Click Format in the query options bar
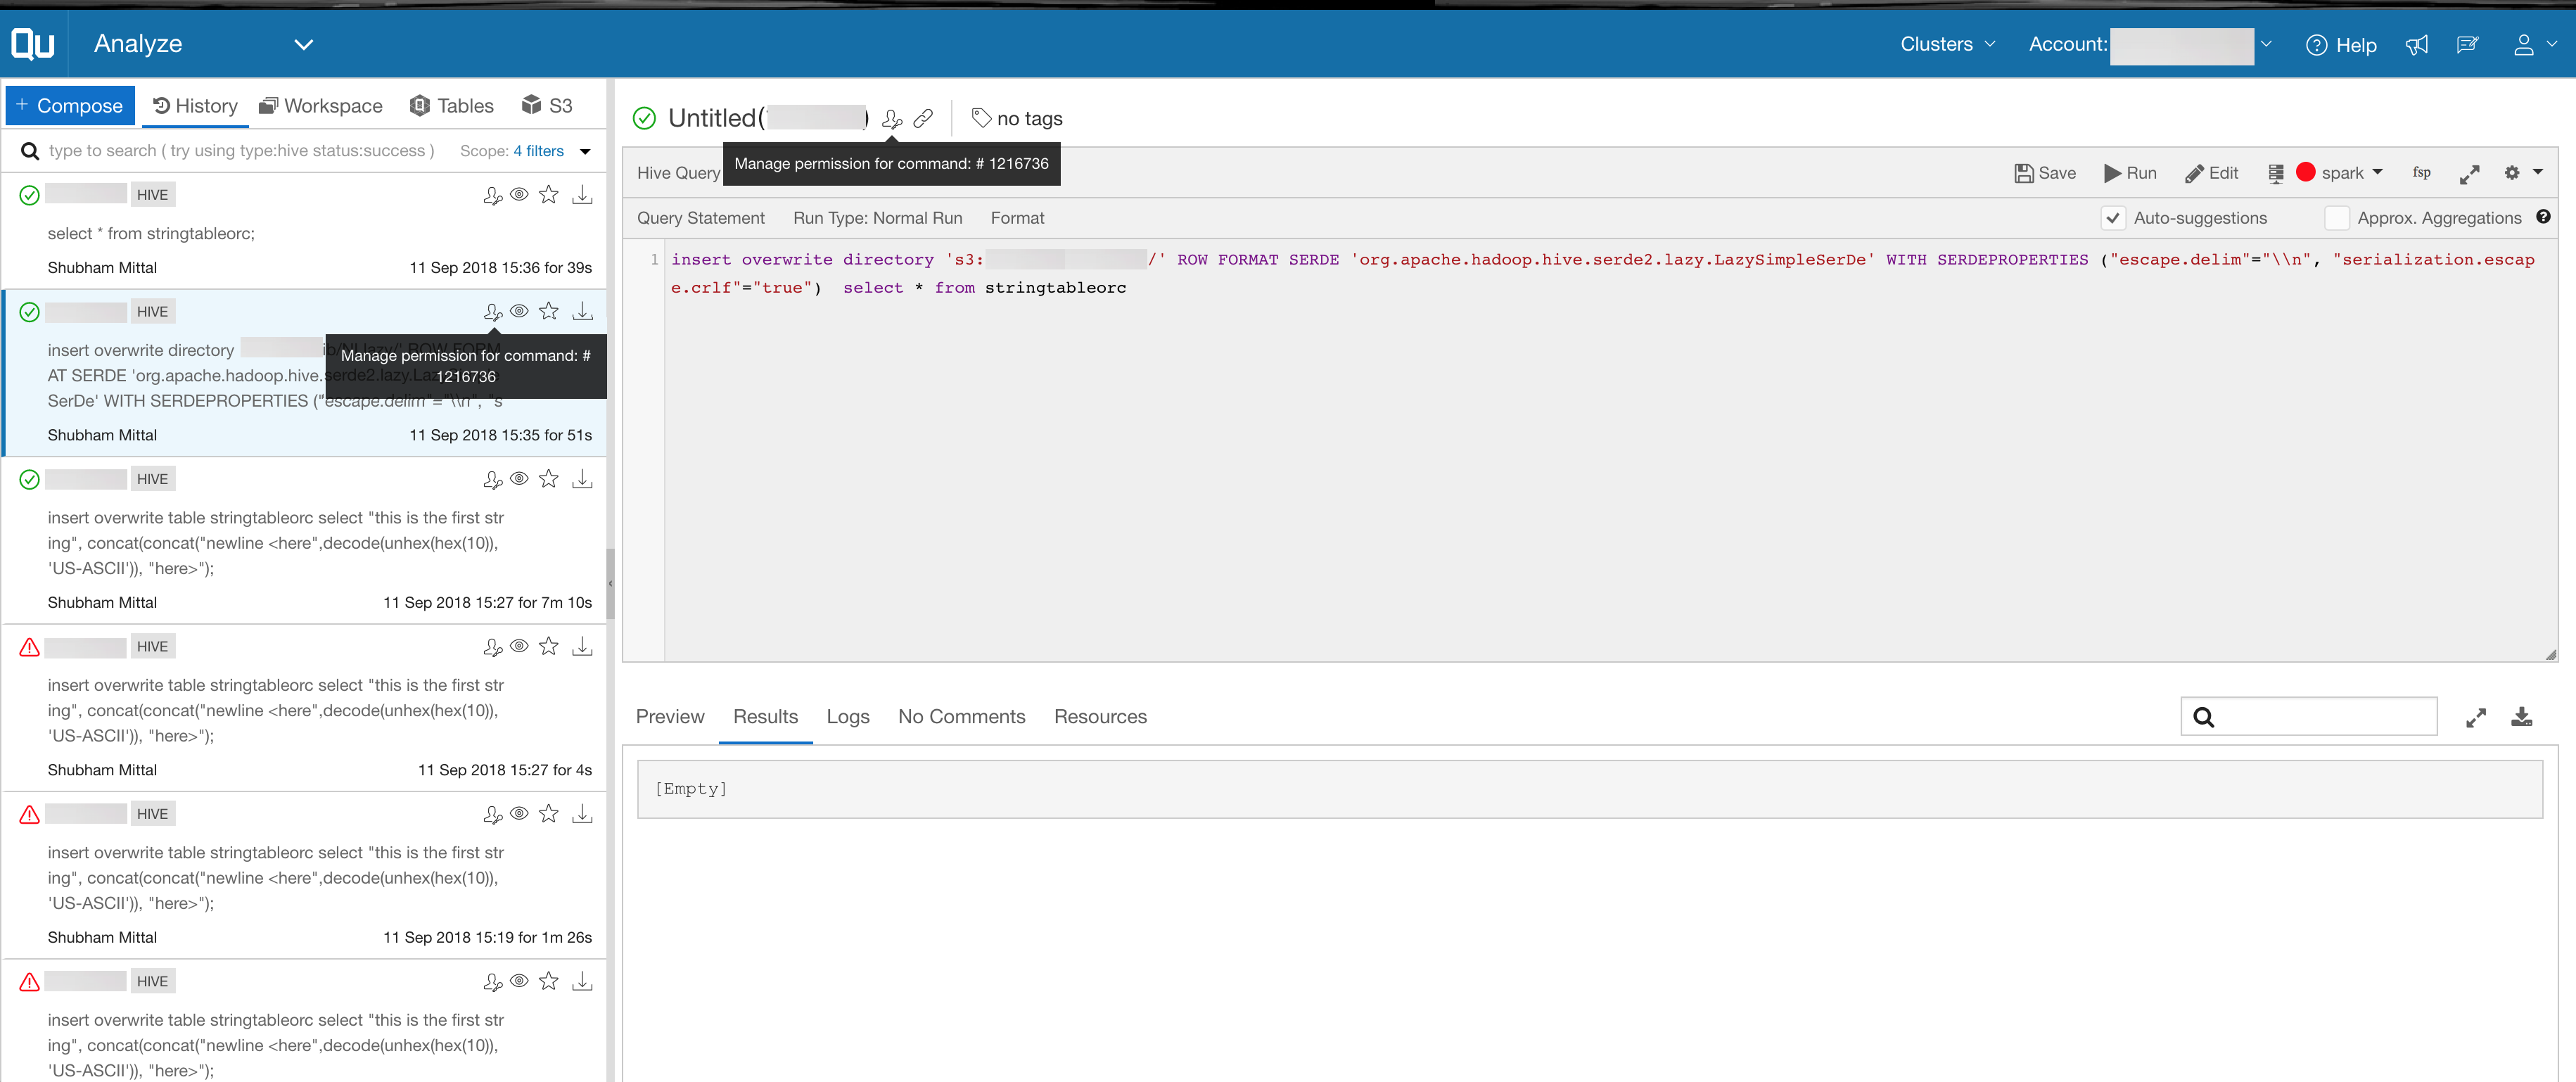This screenshot has width=2576, height=1082. [1017, 218]
